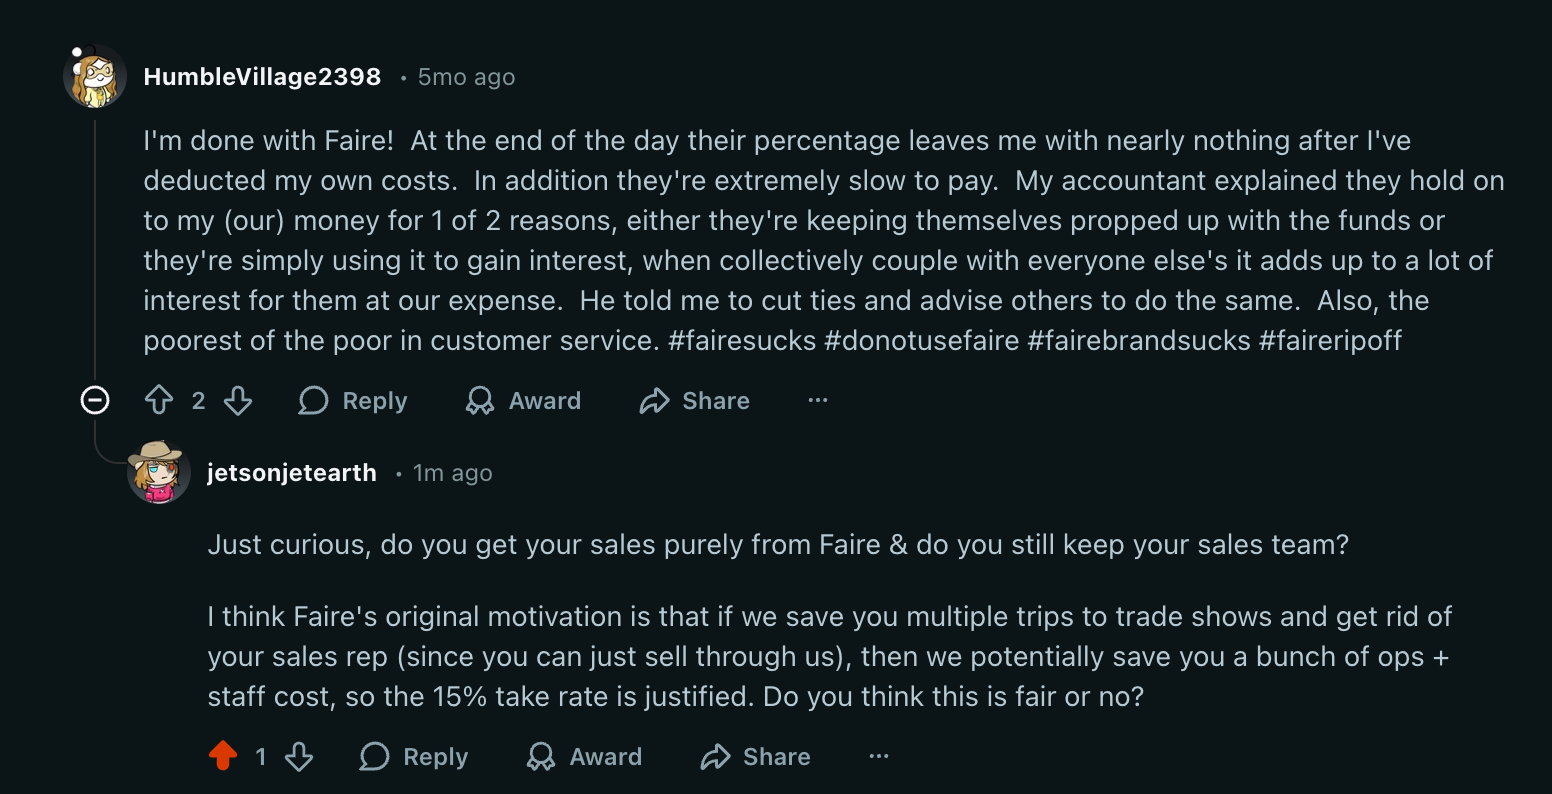
Task: Open HumbleVillage2398's user profile link
Action: 262,77
